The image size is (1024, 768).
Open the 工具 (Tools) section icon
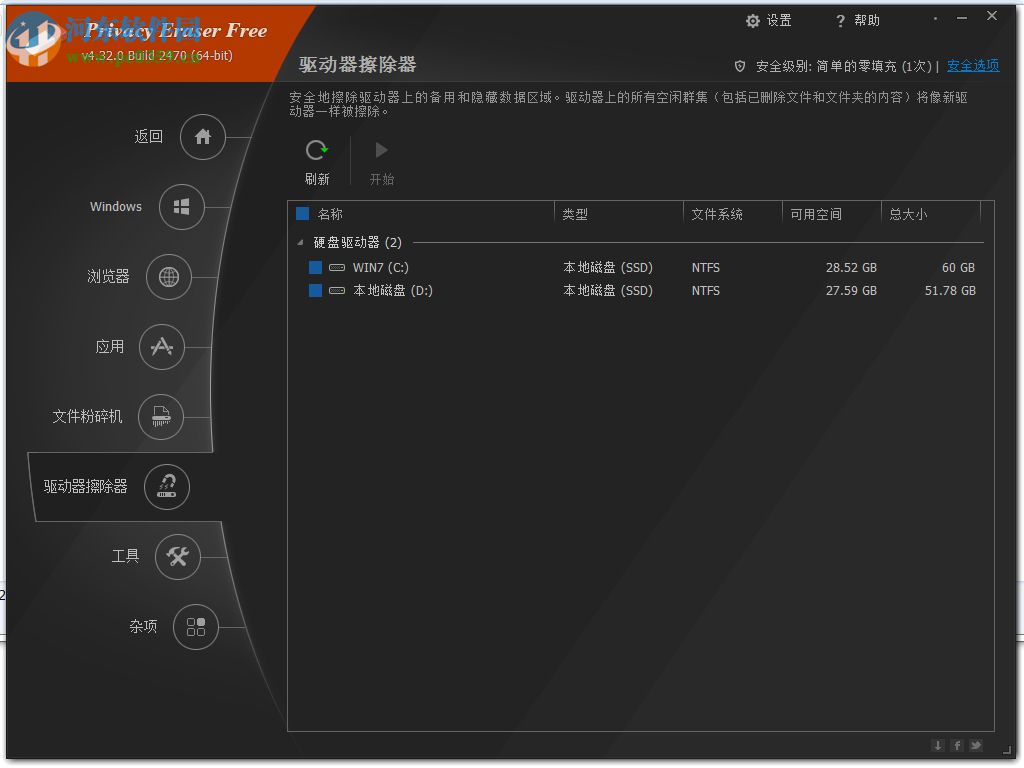click(x=178, y=557)
